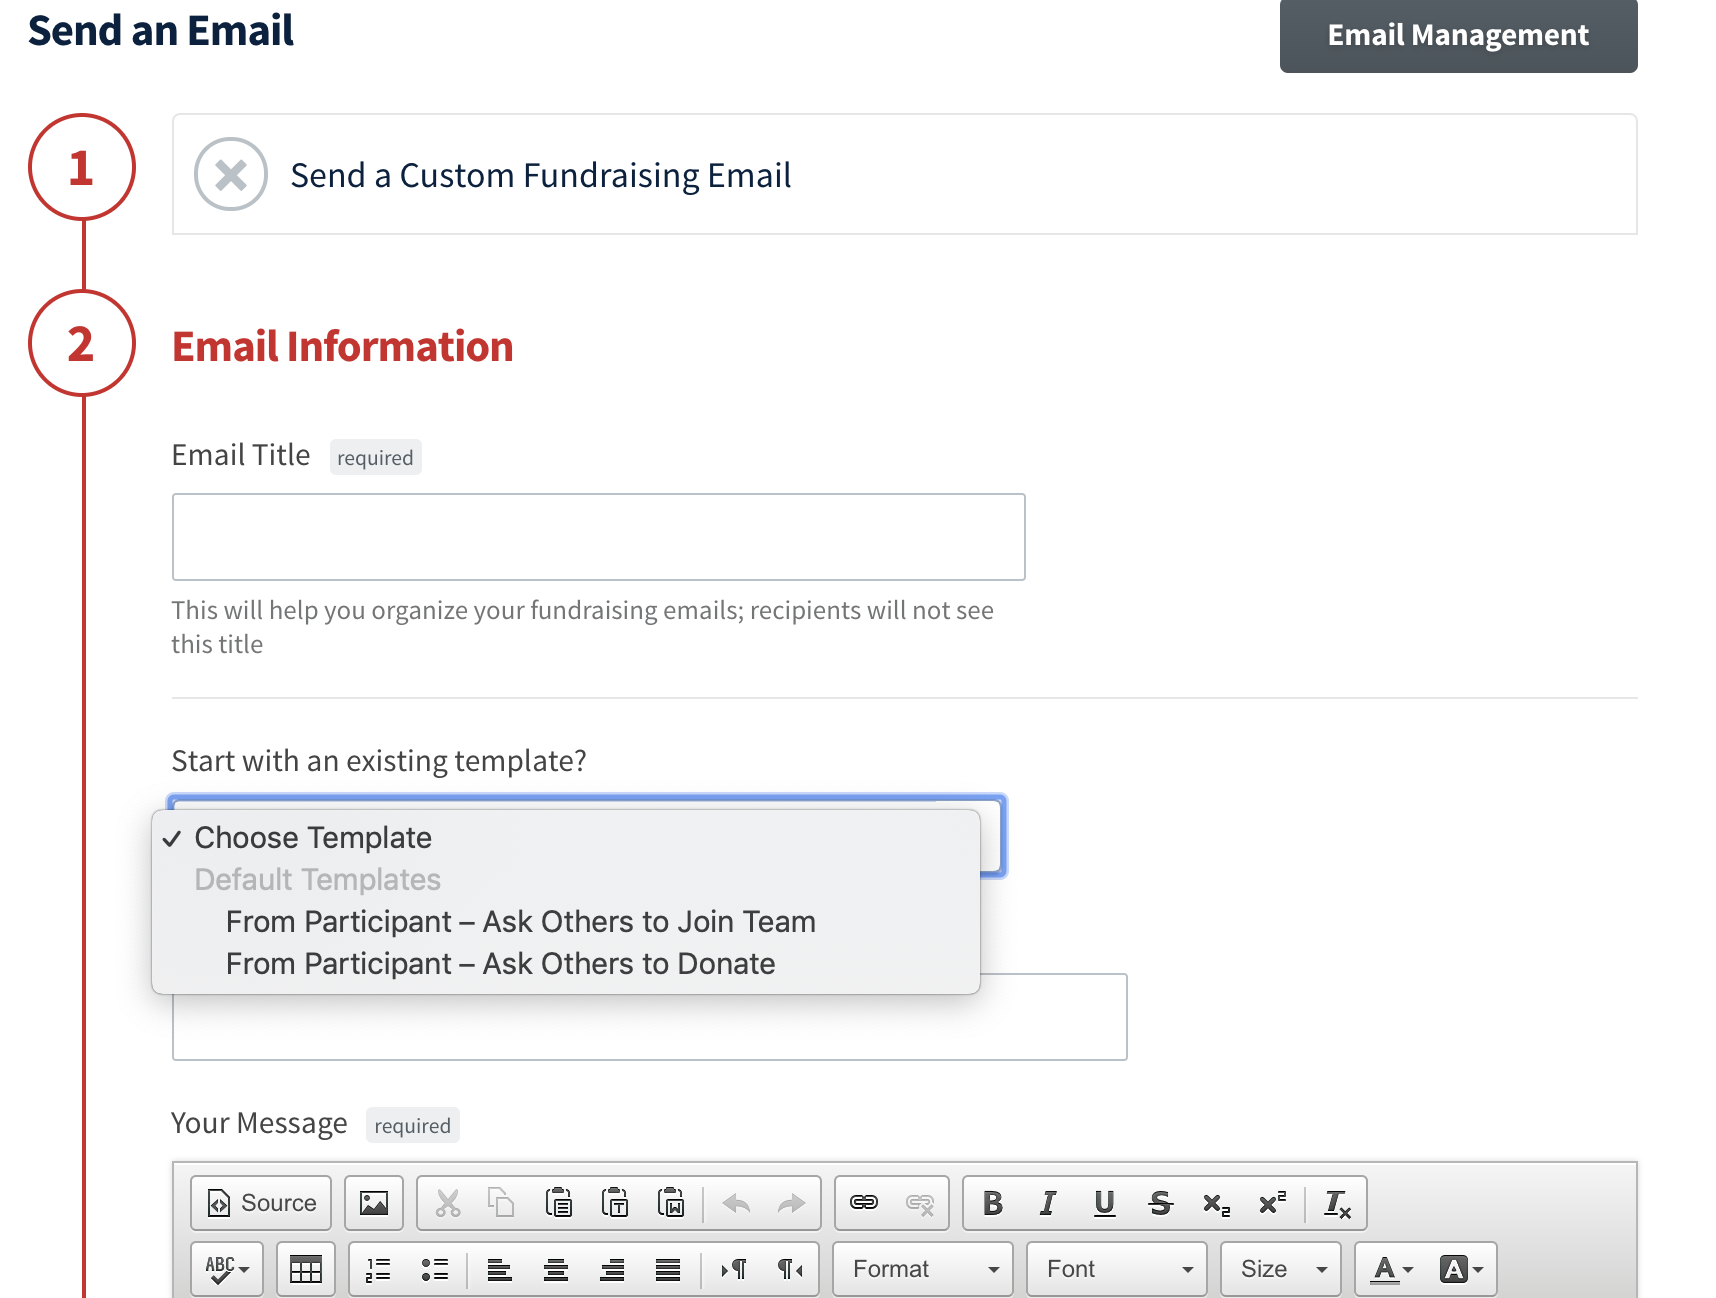
Task: Set text direction left to right
Action: click(734, 1269)
